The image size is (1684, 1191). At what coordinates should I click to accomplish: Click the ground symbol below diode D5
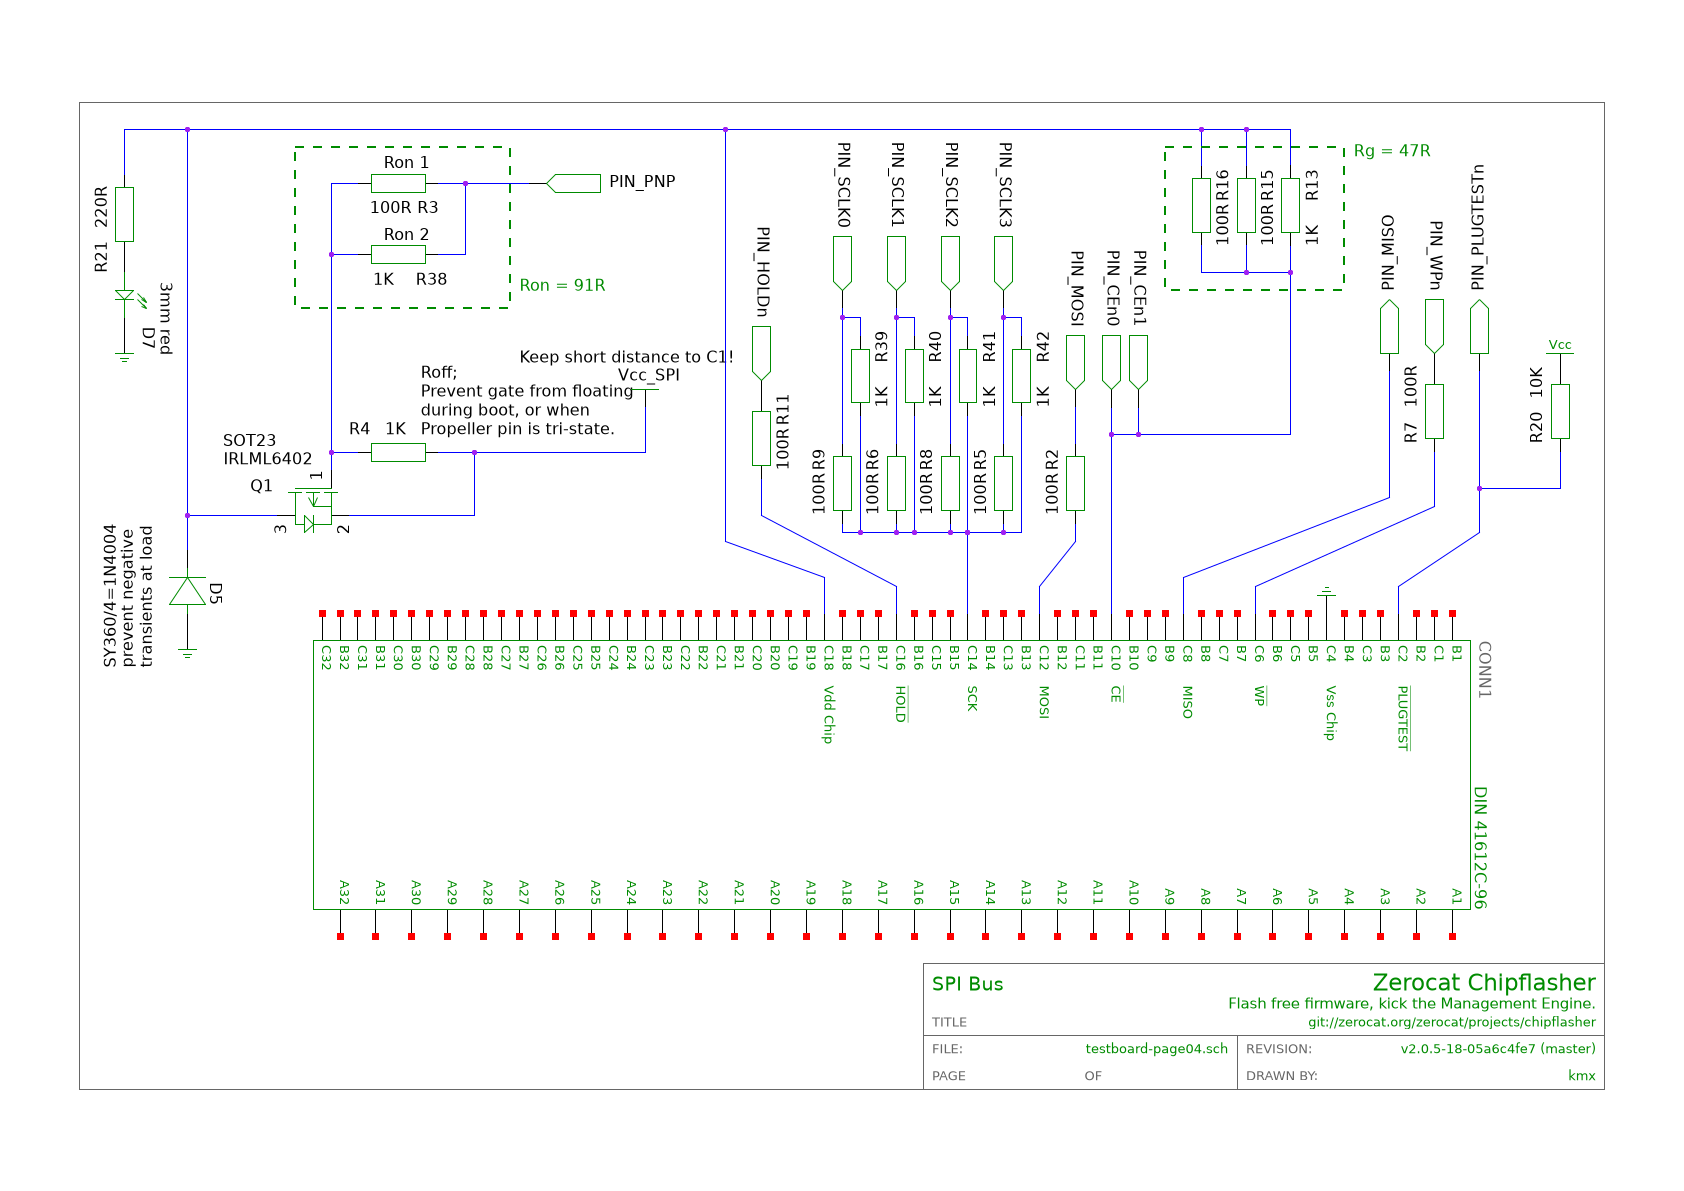pyautogui.click(x=187, y=655)
